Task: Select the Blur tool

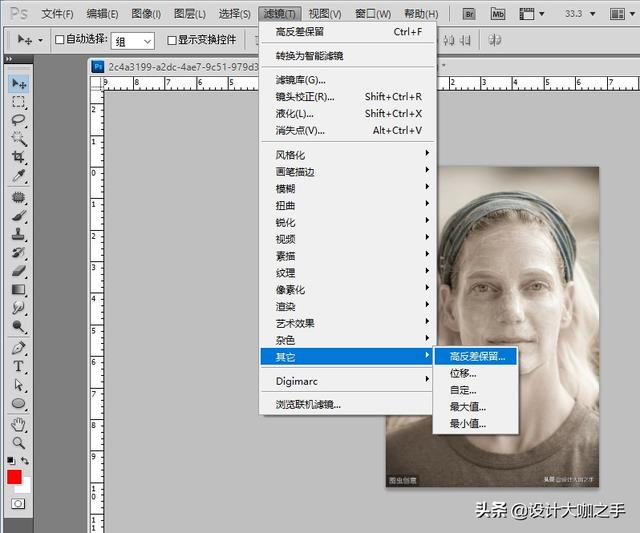Action: click(18, 308)
